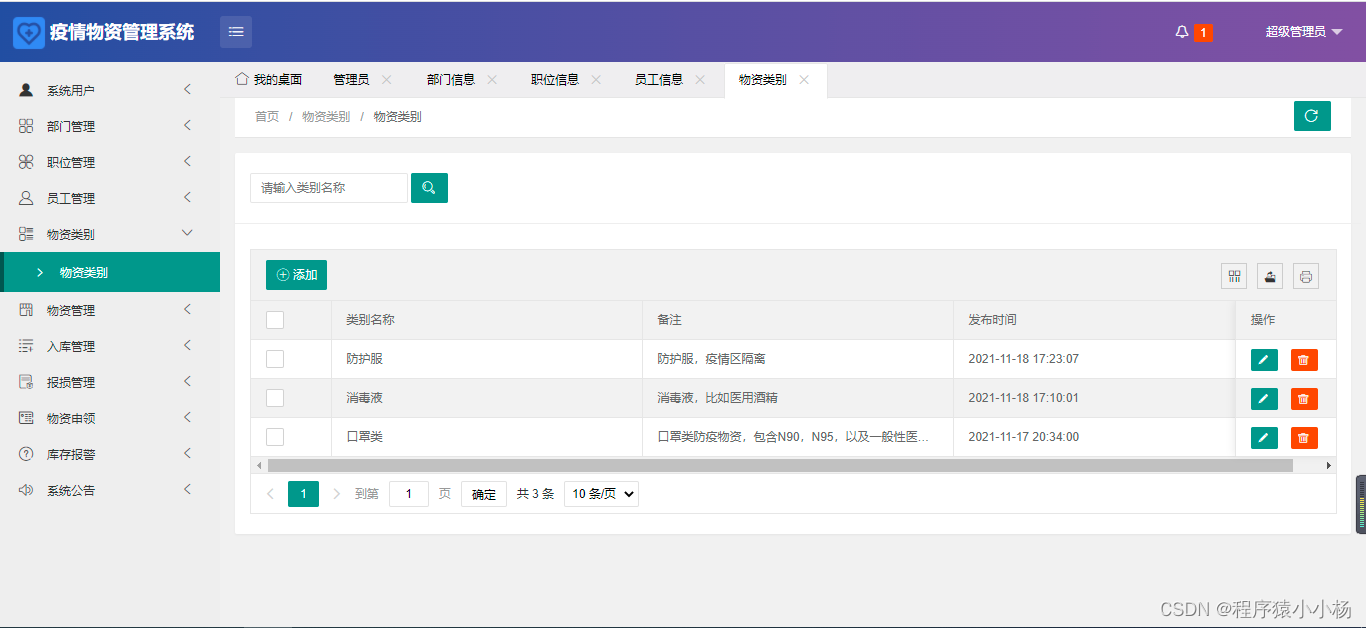Click the 系统公告 speaker icon
The height and width of the screenshot is (628, 1366).
[26, 490]
